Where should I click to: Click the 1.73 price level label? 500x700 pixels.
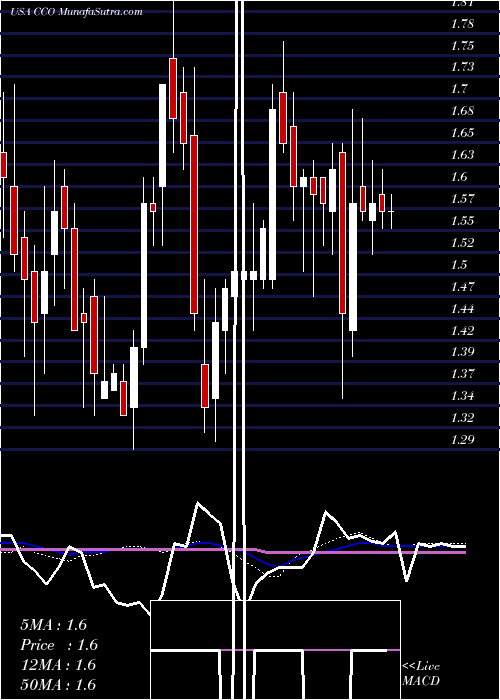(x=462, y=67)
